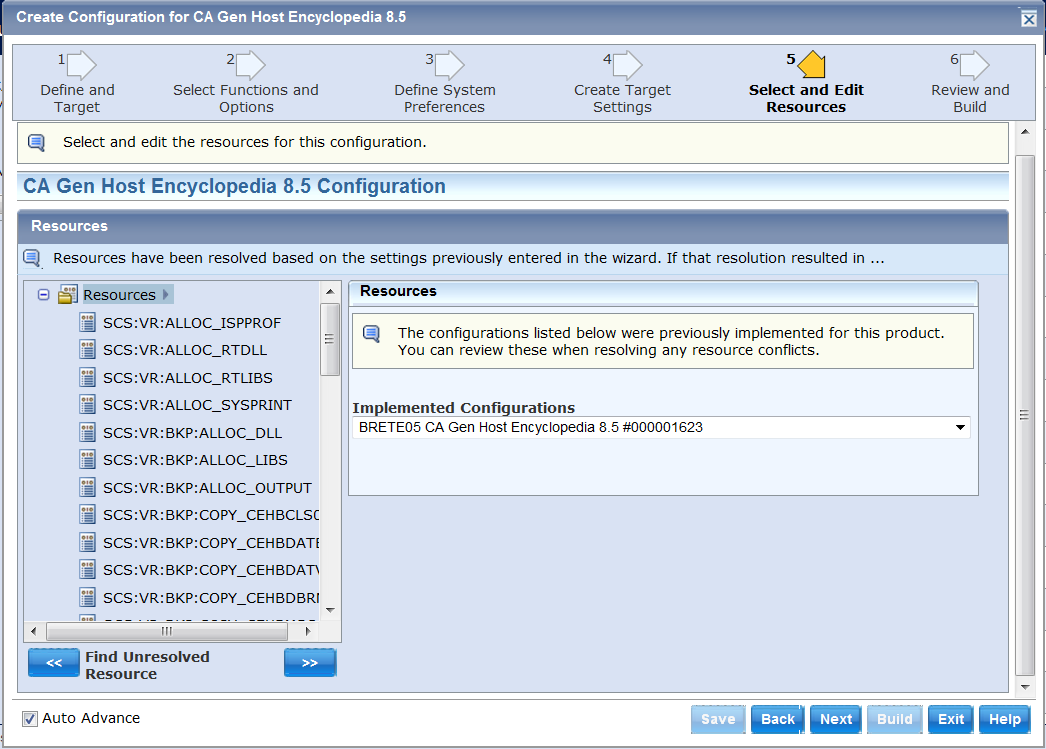Image resolution: width=1046 pixels, height=749 pixels.
Task: Find next unresolved resource with >> button
Action: coord(310,662)
